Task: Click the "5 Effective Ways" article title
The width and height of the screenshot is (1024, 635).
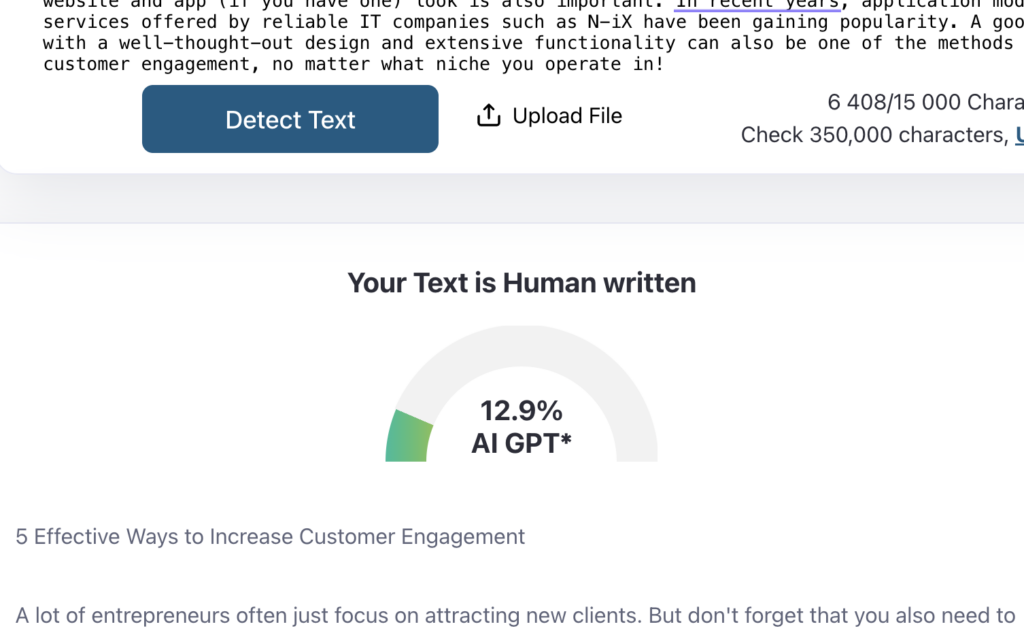Action: point(270,537)
